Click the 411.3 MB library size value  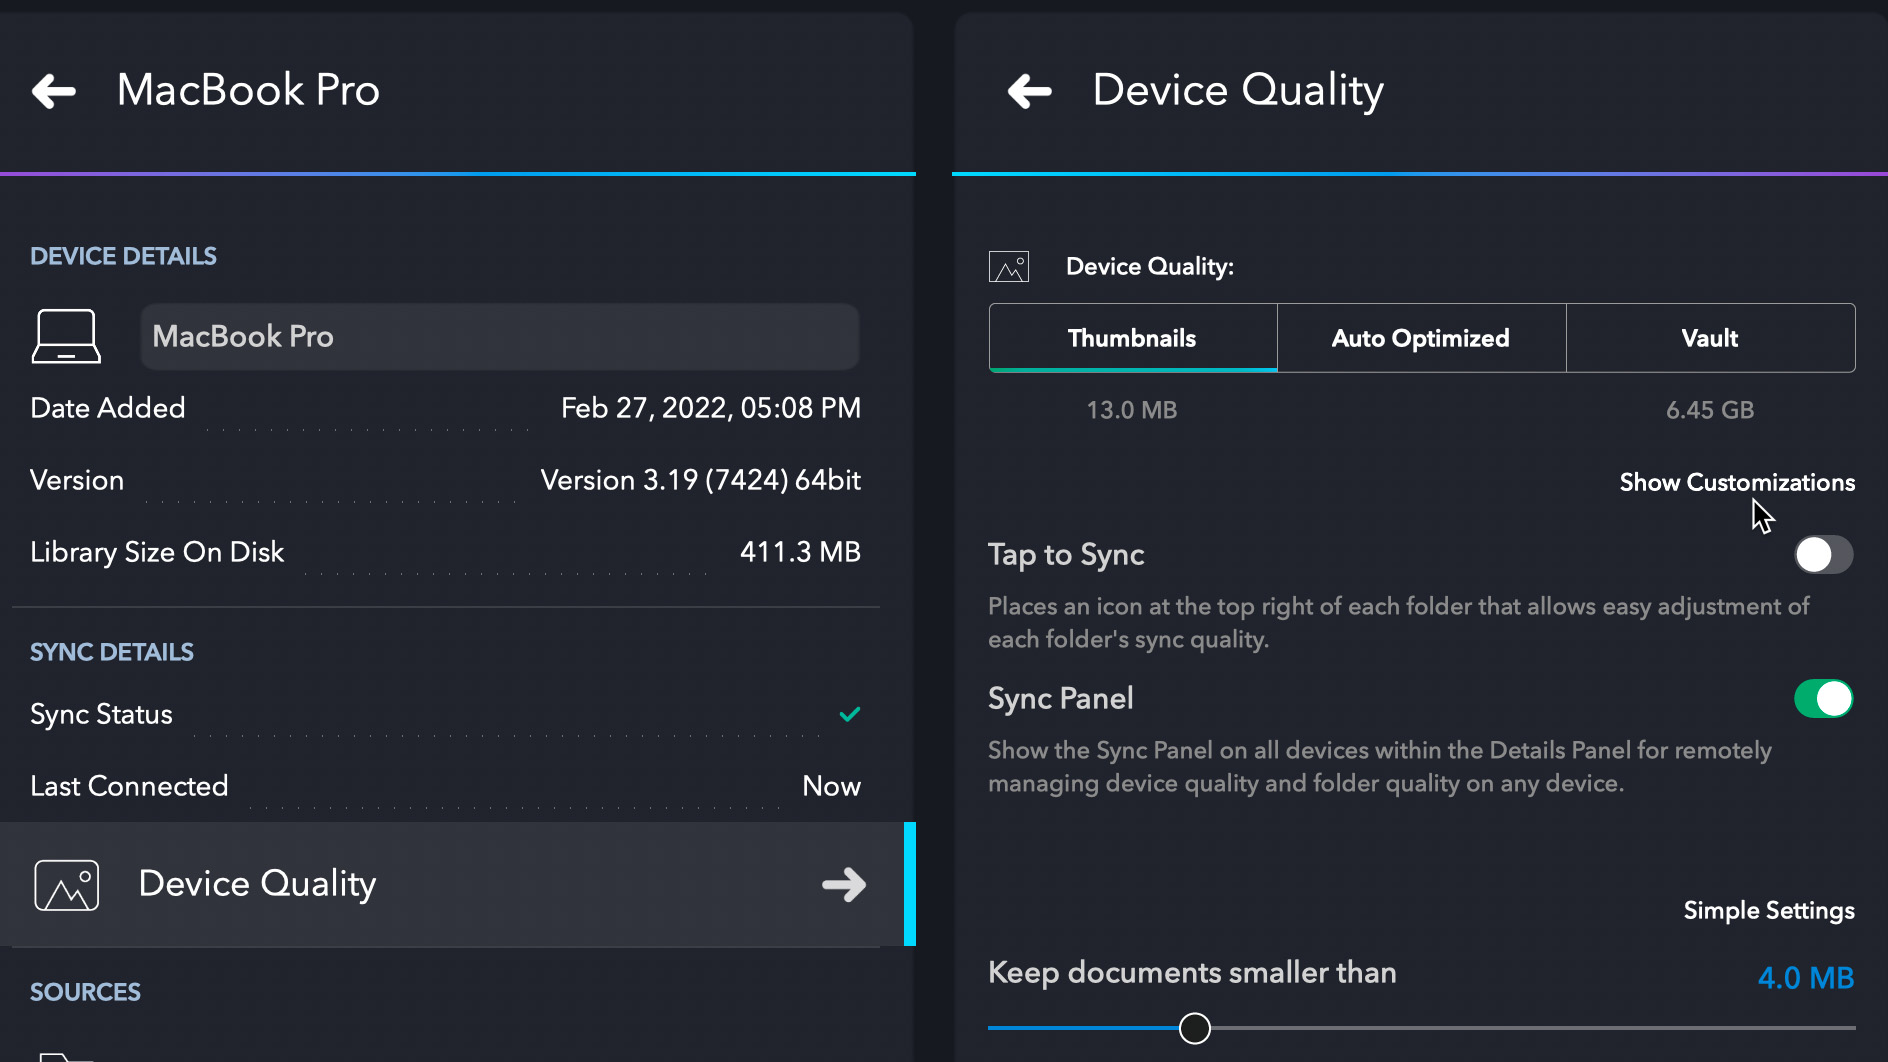click(x=800, y=552)
